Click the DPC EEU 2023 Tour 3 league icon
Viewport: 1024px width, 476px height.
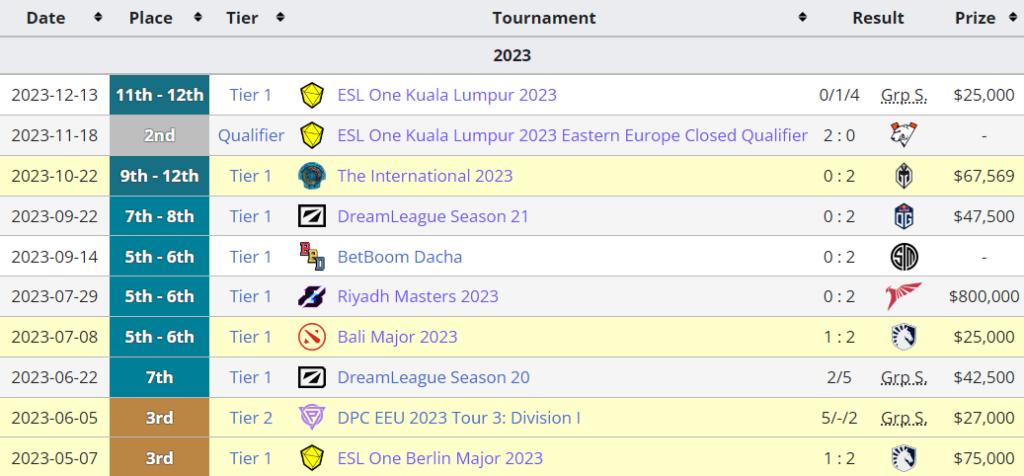point(312,417)
